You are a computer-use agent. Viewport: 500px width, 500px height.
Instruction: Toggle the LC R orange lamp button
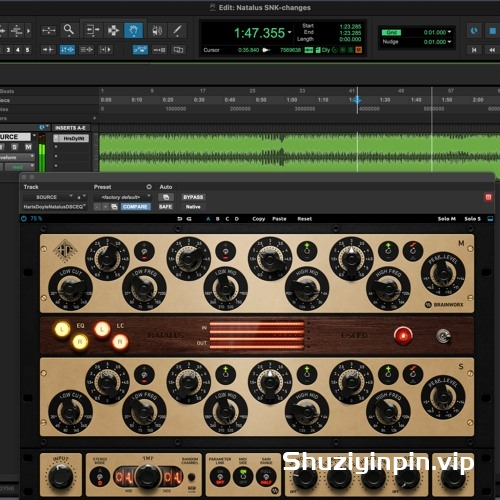[120, 342]
